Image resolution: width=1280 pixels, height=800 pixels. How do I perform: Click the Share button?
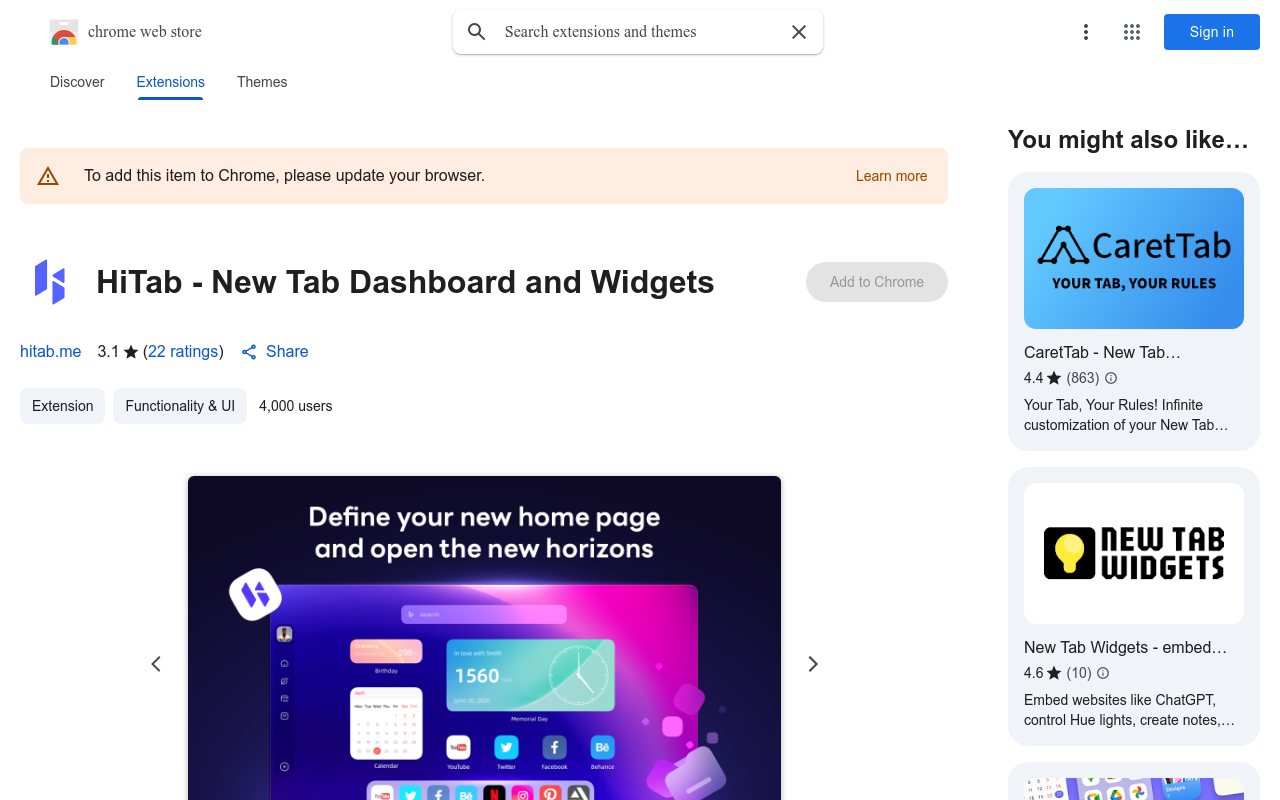tap(275, 351)
